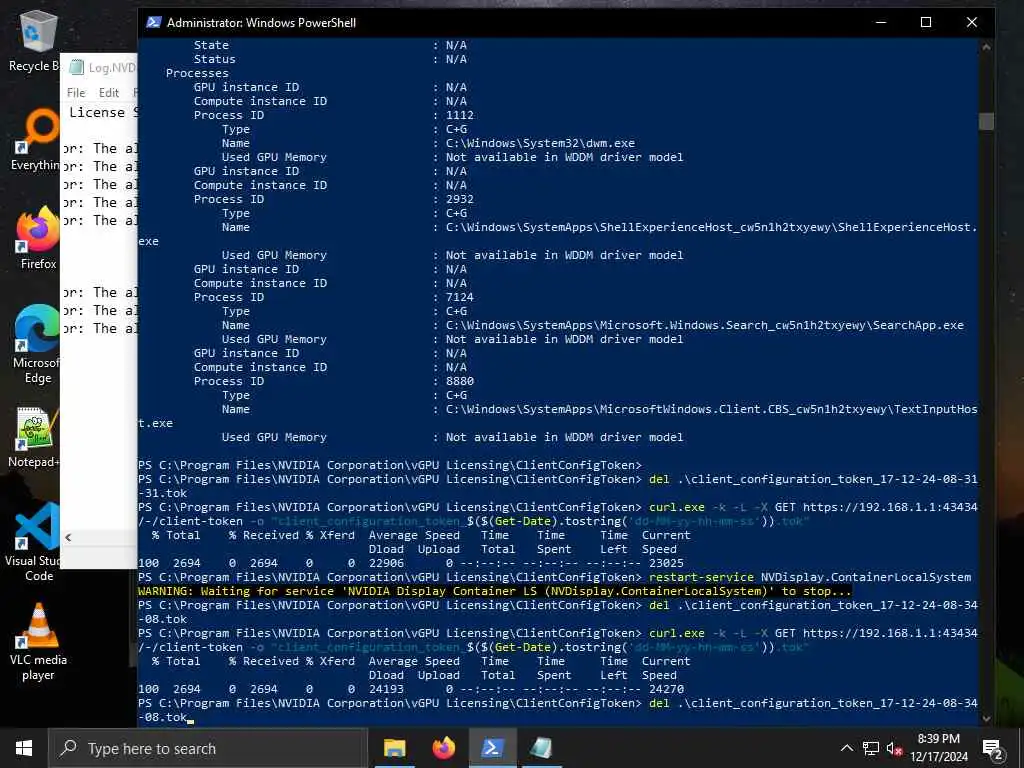Open the Everything search desktop icon
The height and width of the screenshot is (768, 1024).
[36, 140]
